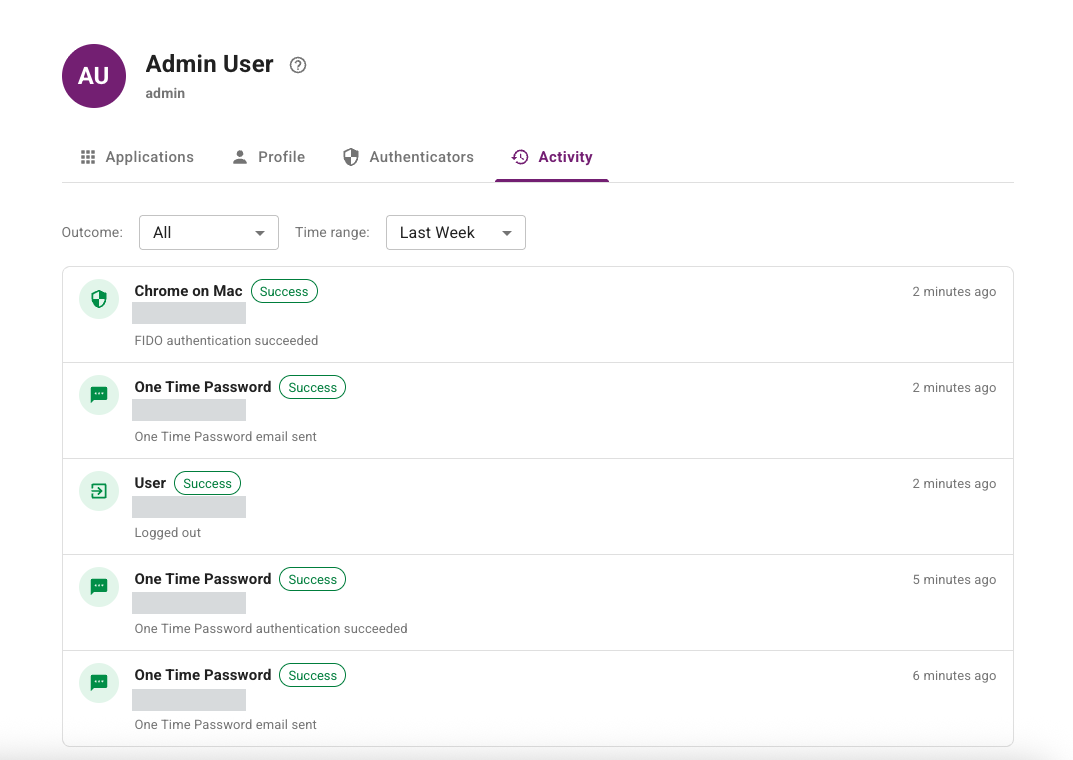The image size is (1073, 760).
Task: Open the help question mark beside Admin User
Action: [x=298, y=65]
